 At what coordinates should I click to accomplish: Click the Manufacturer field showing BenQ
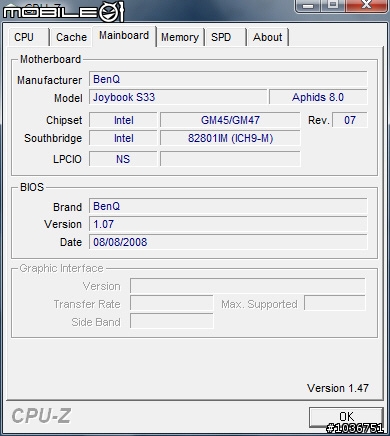click(x=228, y=79)
